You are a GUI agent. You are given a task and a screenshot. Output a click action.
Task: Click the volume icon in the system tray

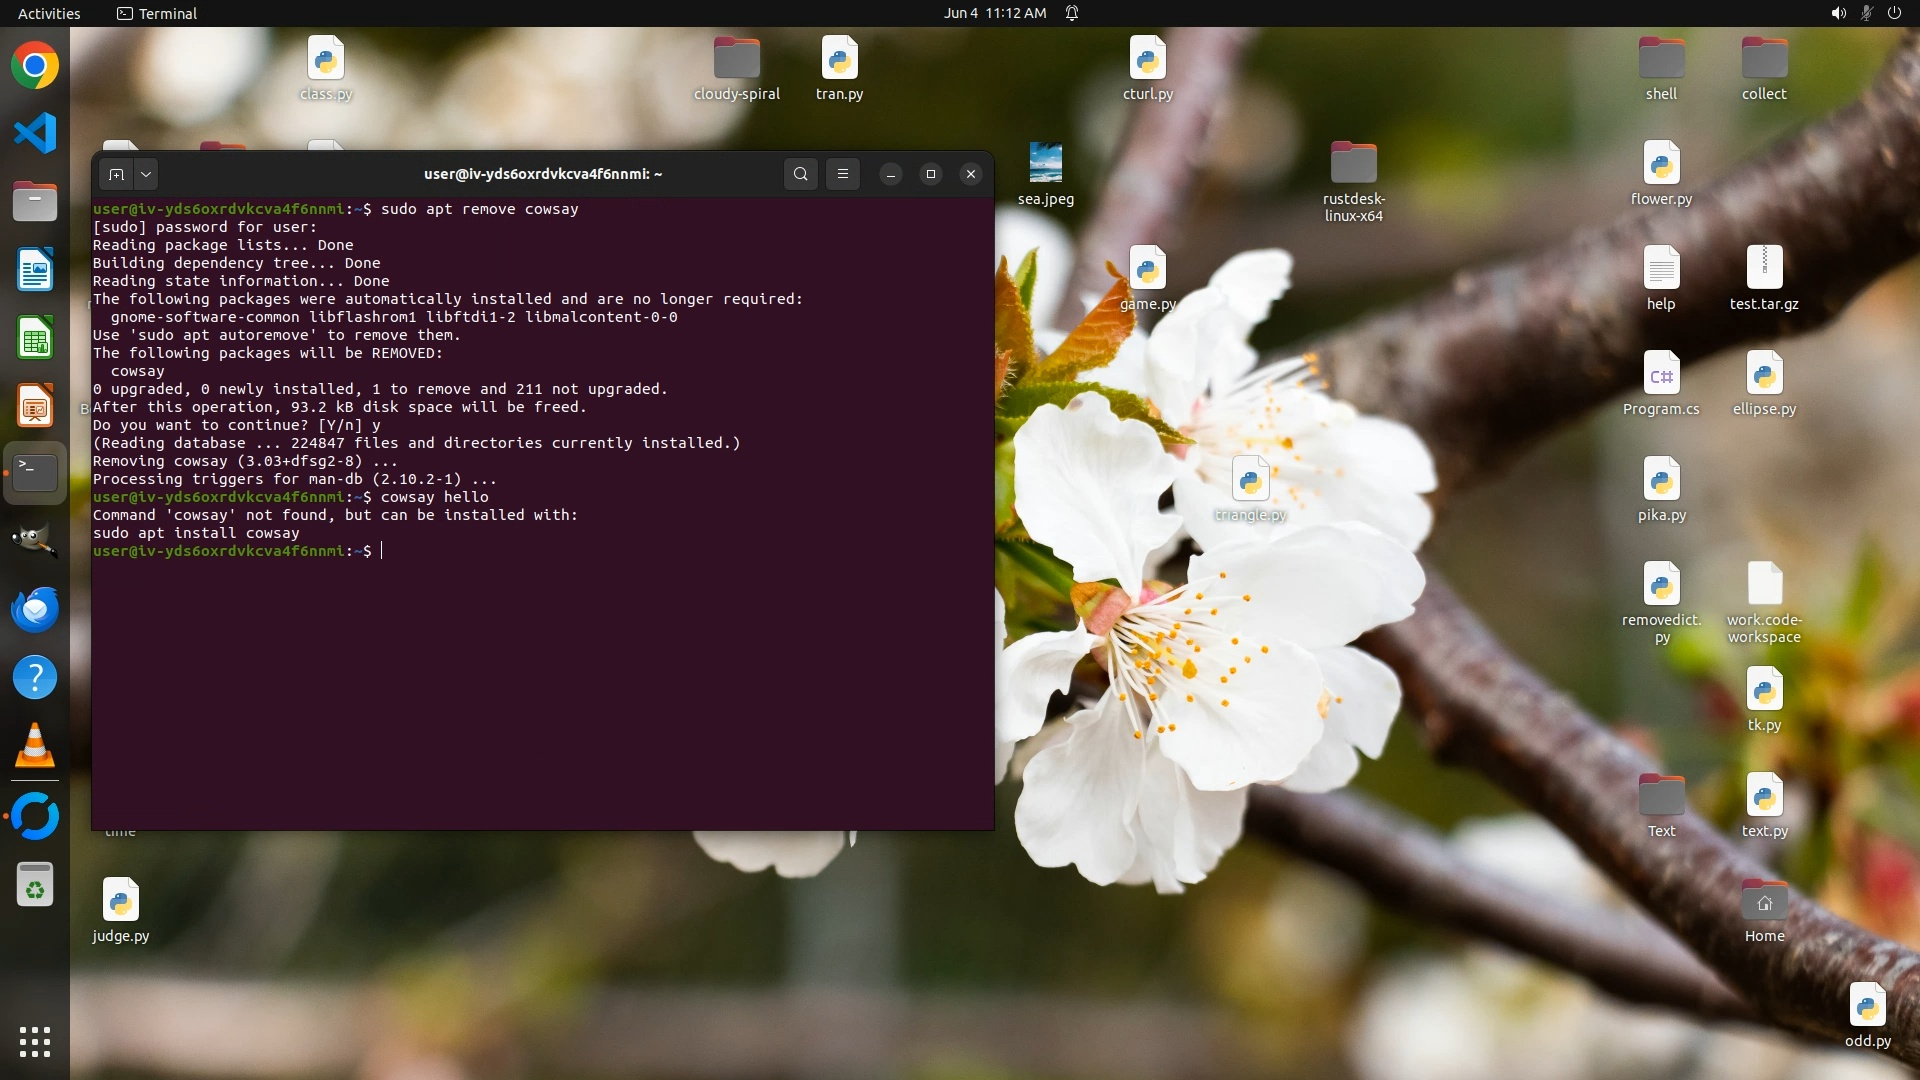(1838, 13)
